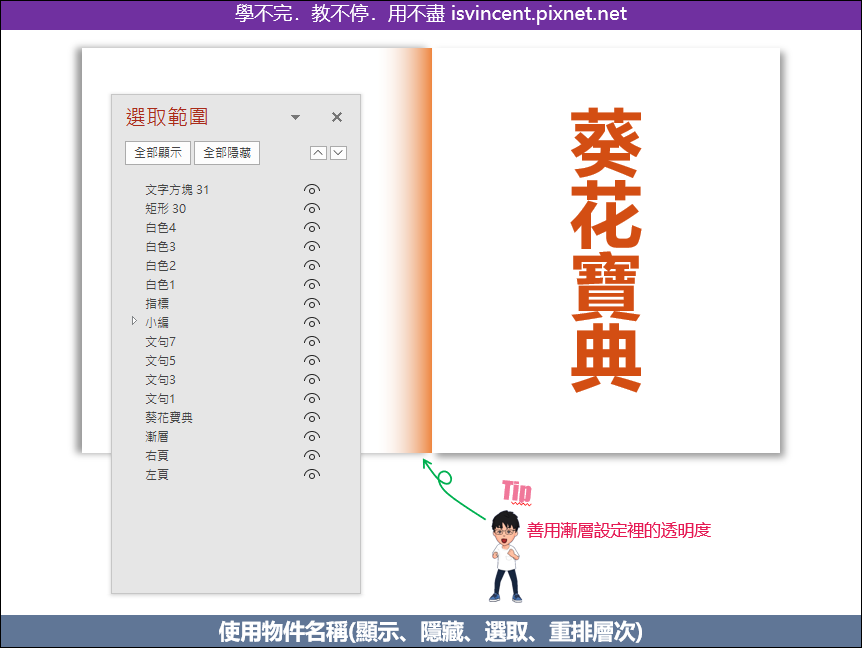Screen dimensions: 862x648
Task: Click the orange gradient spine shape
Action: point(407,251)
